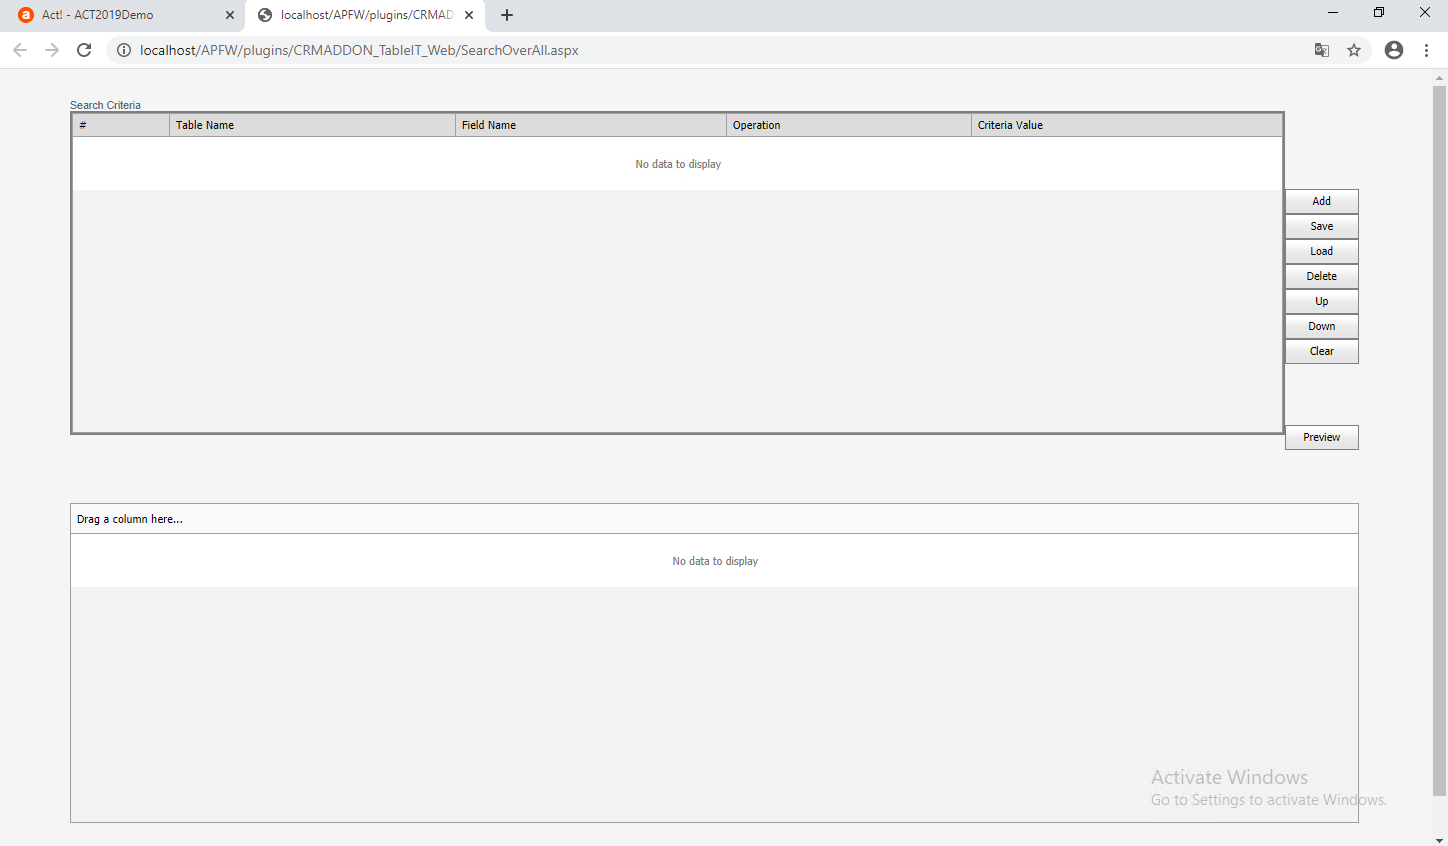Click the 'Drag a column here...' group panel
This screenshot has width=1448, height=846.
pos(714,519)
